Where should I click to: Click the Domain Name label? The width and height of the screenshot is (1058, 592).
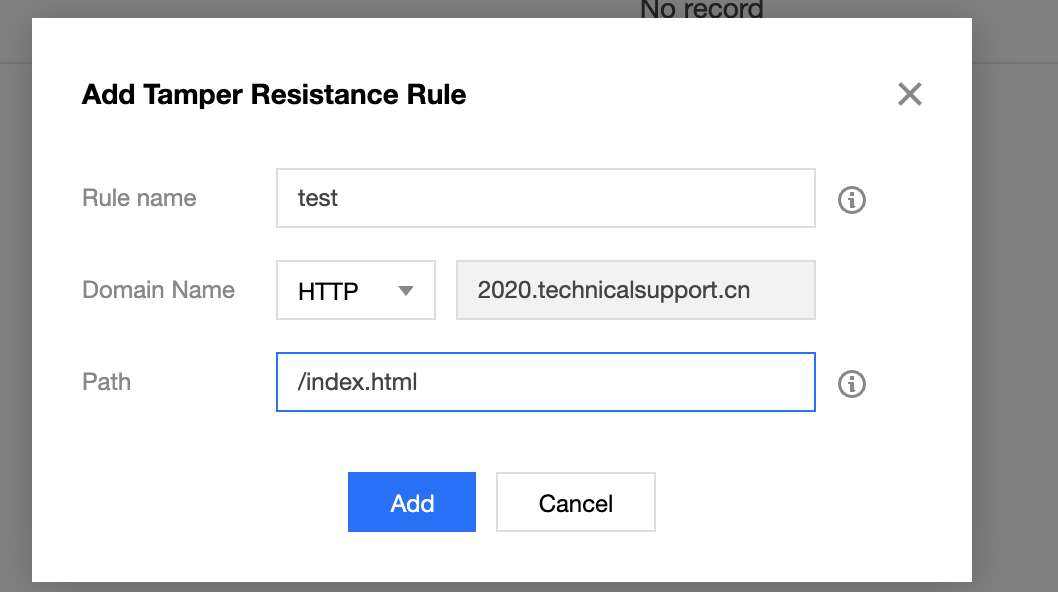coord(159,290)
